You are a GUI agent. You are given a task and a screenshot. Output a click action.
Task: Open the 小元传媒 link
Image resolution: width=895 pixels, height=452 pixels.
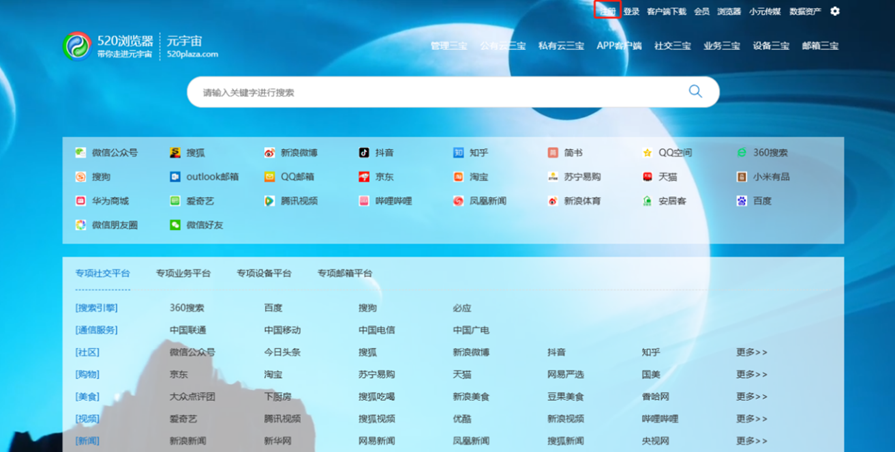click(x=765, y=11)
